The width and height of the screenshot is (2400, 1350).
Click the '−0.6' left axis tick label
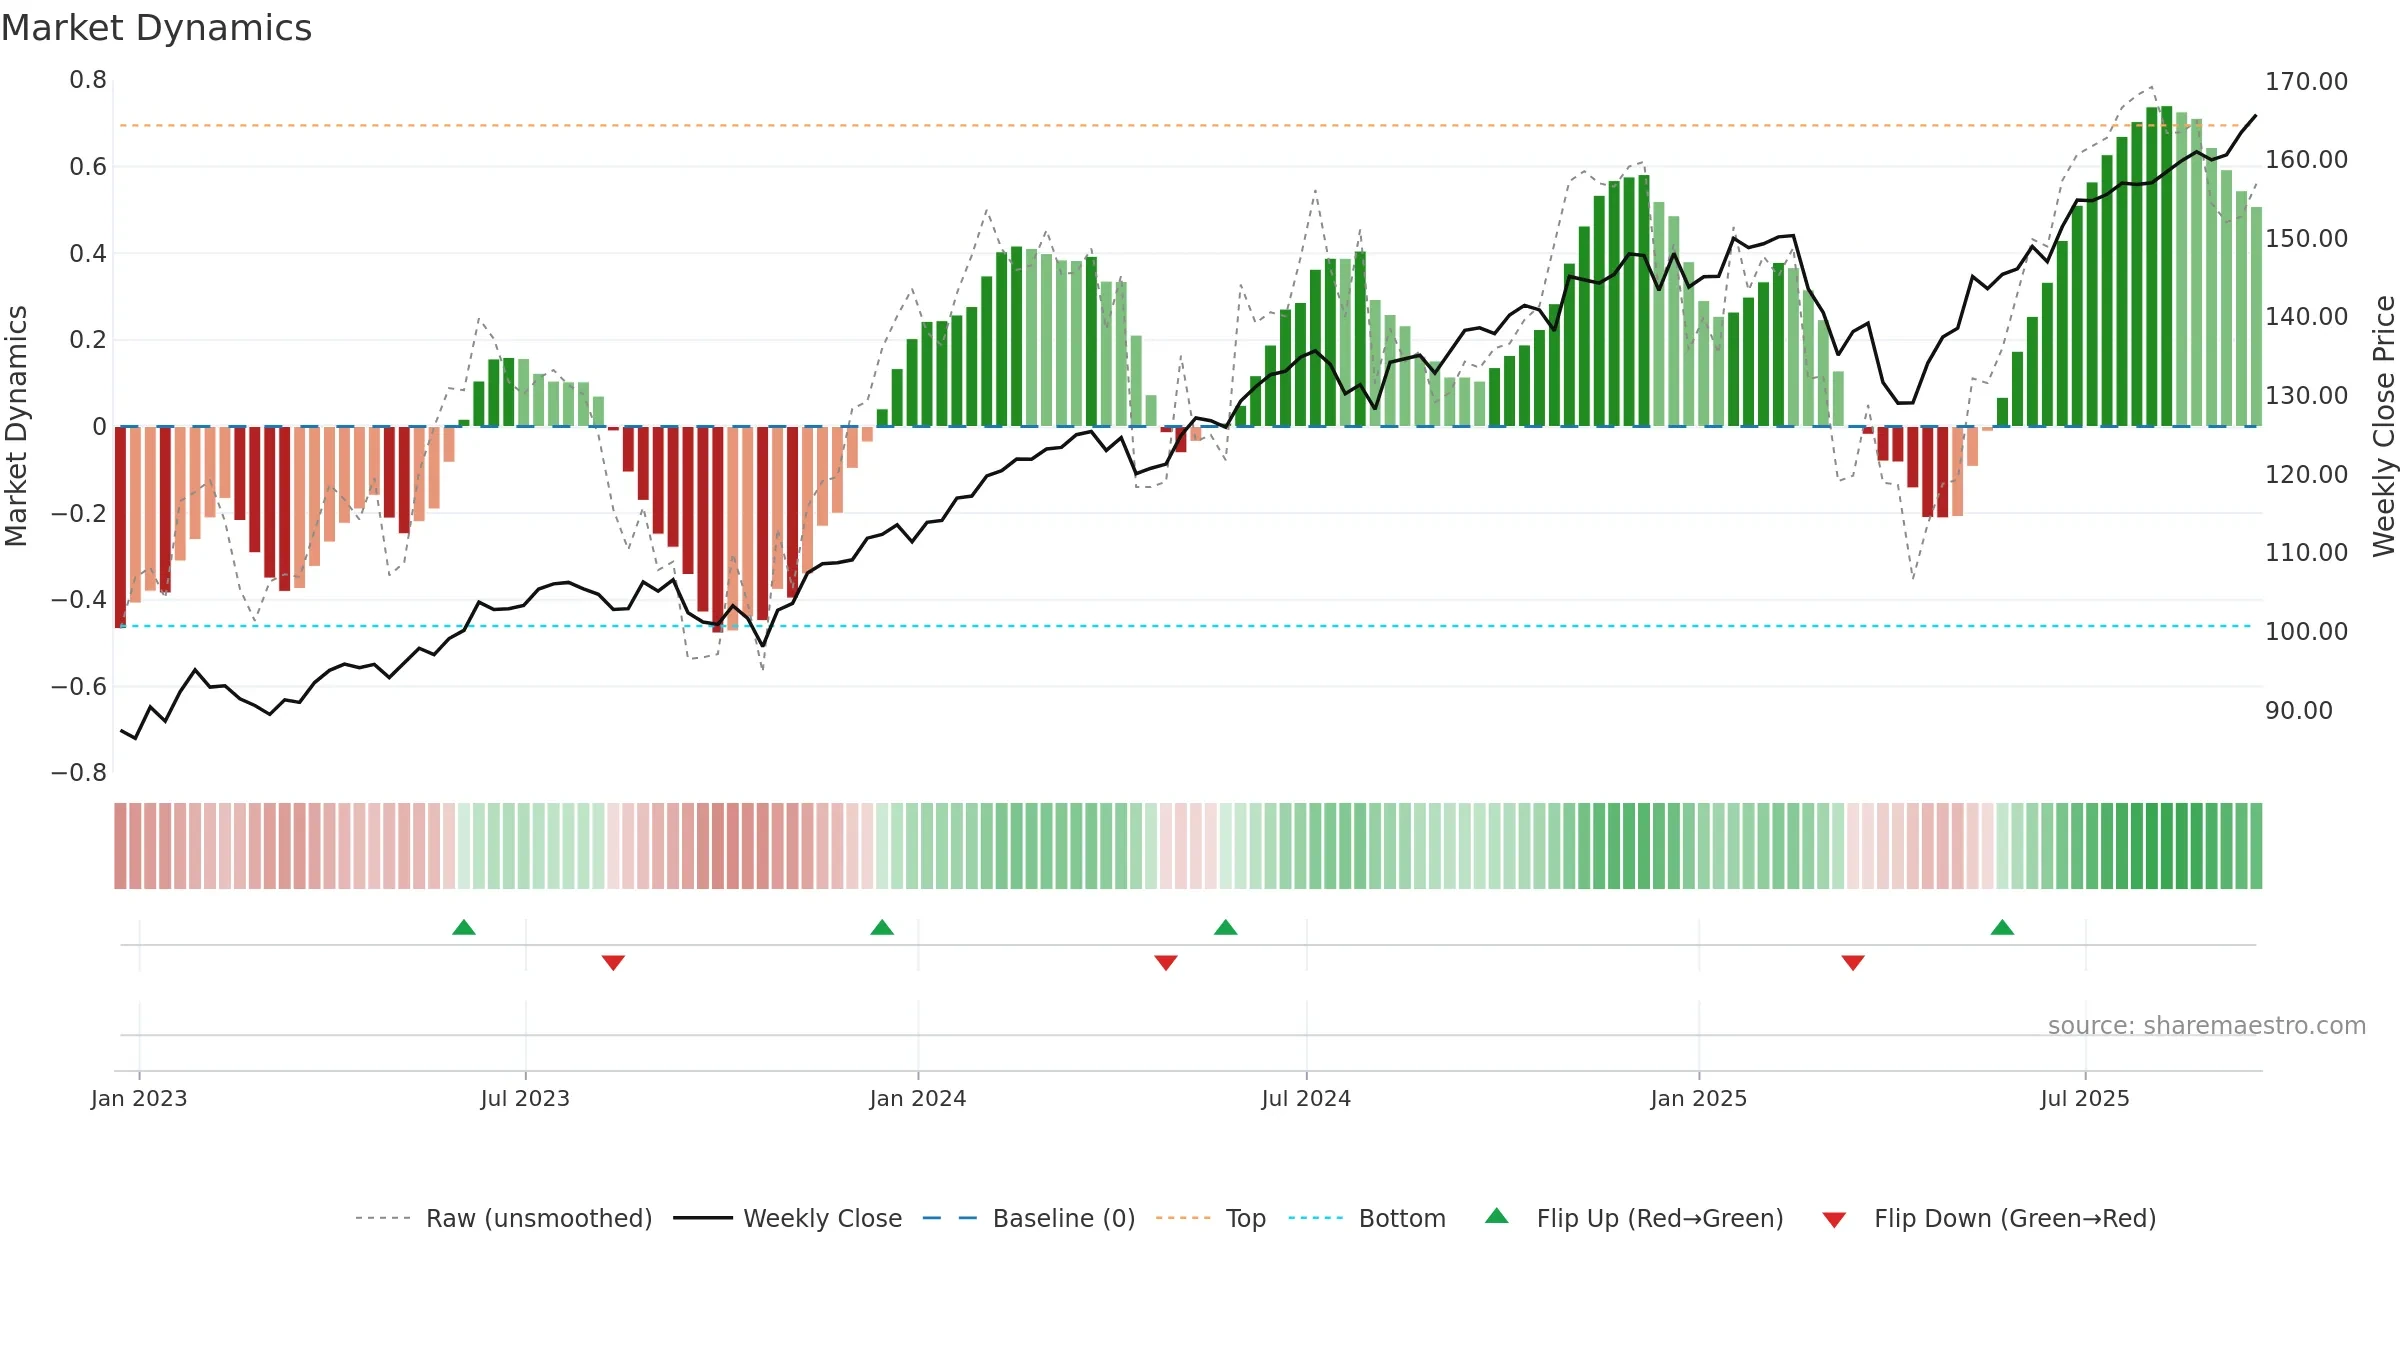[79, 686]
